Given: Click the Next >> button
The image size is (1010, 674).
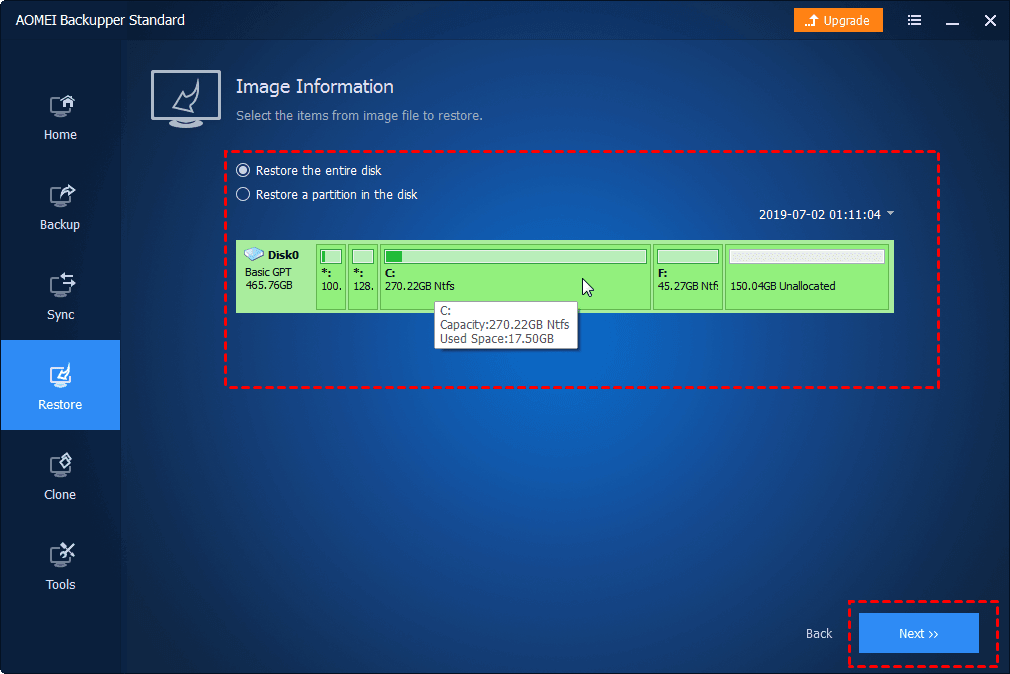Looking at the screenshot, I should click(919, 633).
